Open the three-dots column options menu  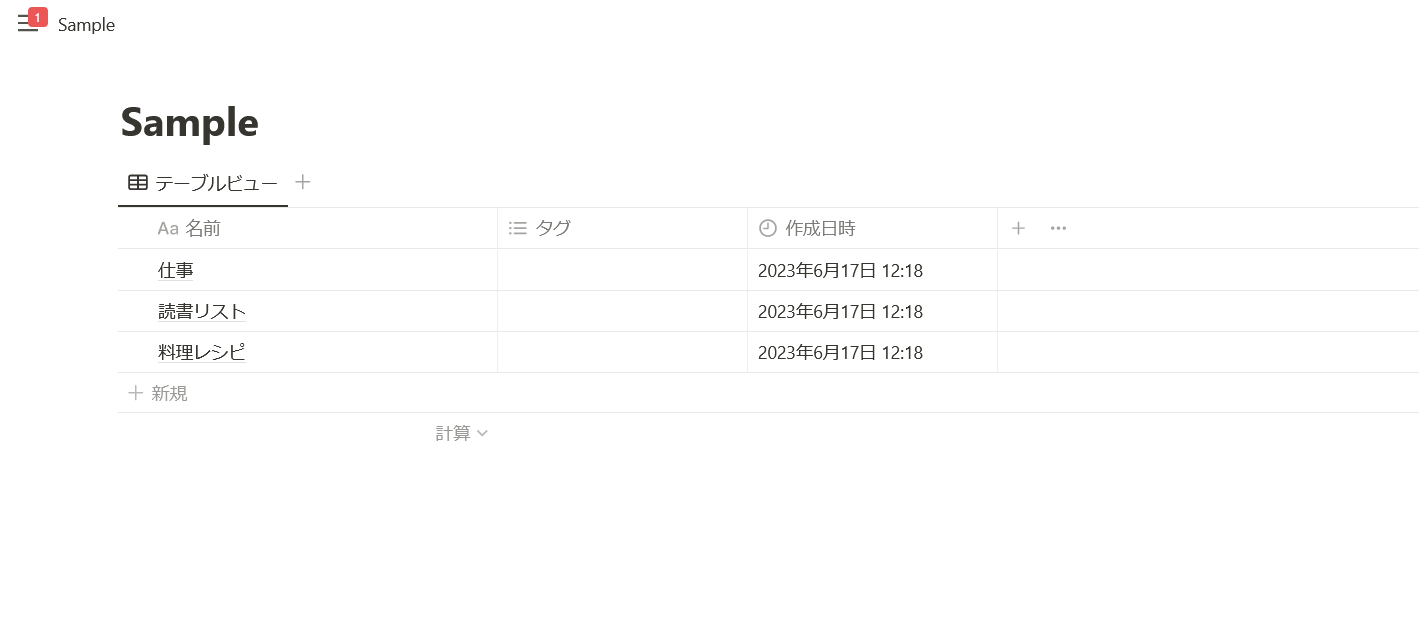(1058, 228)
